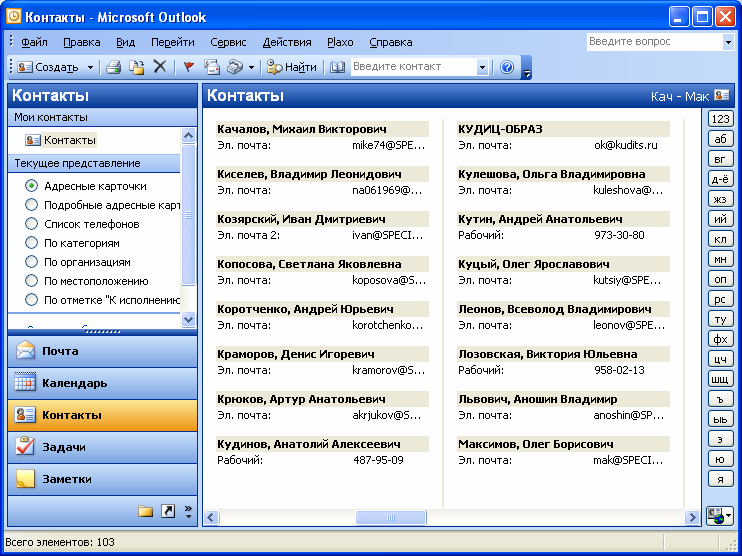Select Адресные карточки view radio button
This screenshot has width=742, height=556.
tap(31, 186)
